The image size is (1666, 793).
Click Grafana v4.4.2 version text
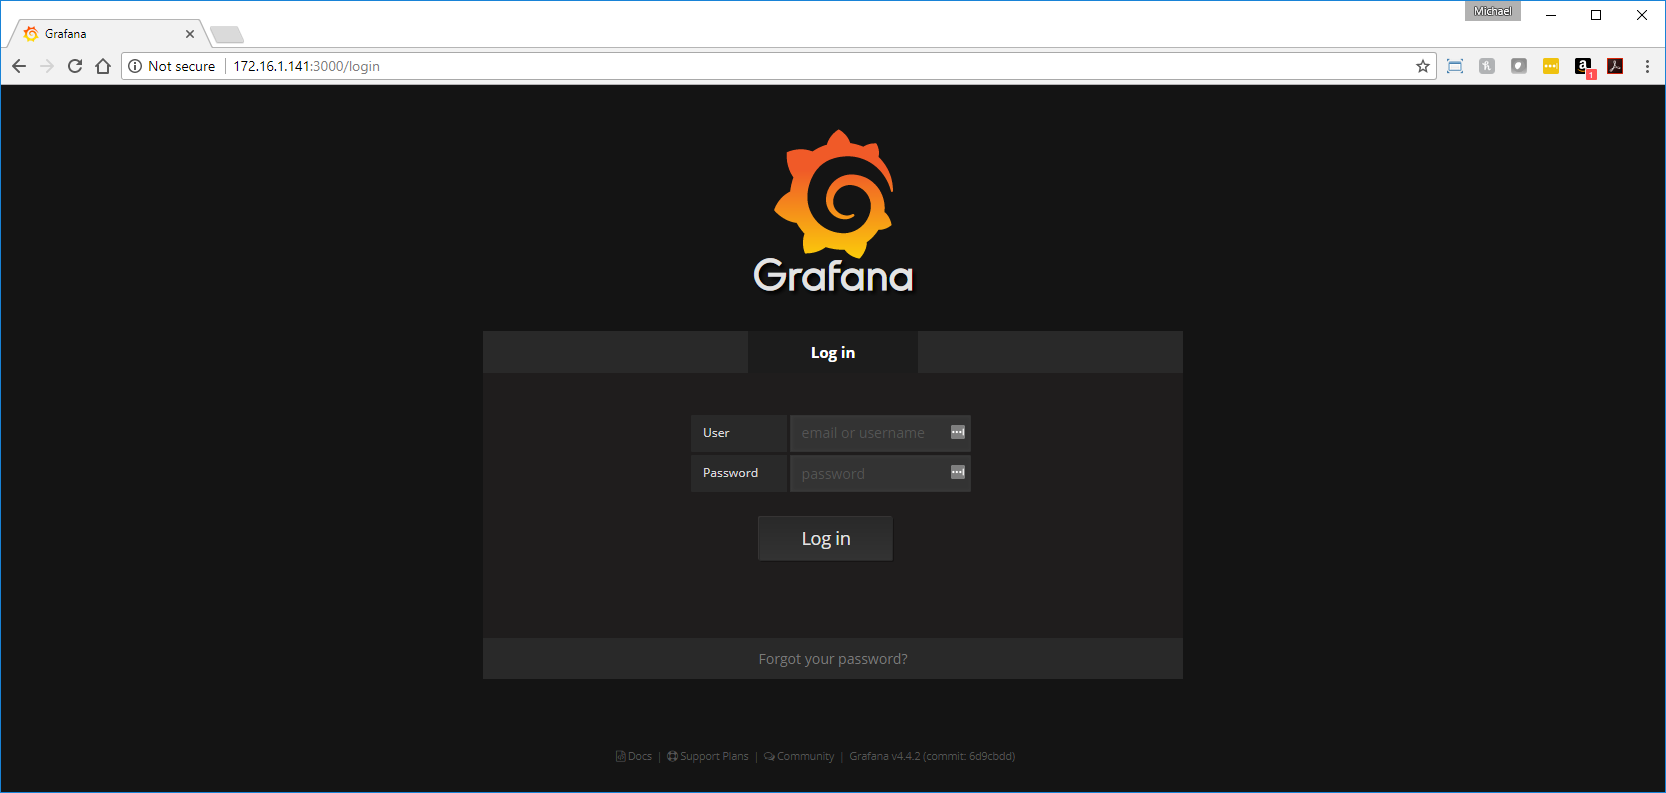(x=932, y=756)
